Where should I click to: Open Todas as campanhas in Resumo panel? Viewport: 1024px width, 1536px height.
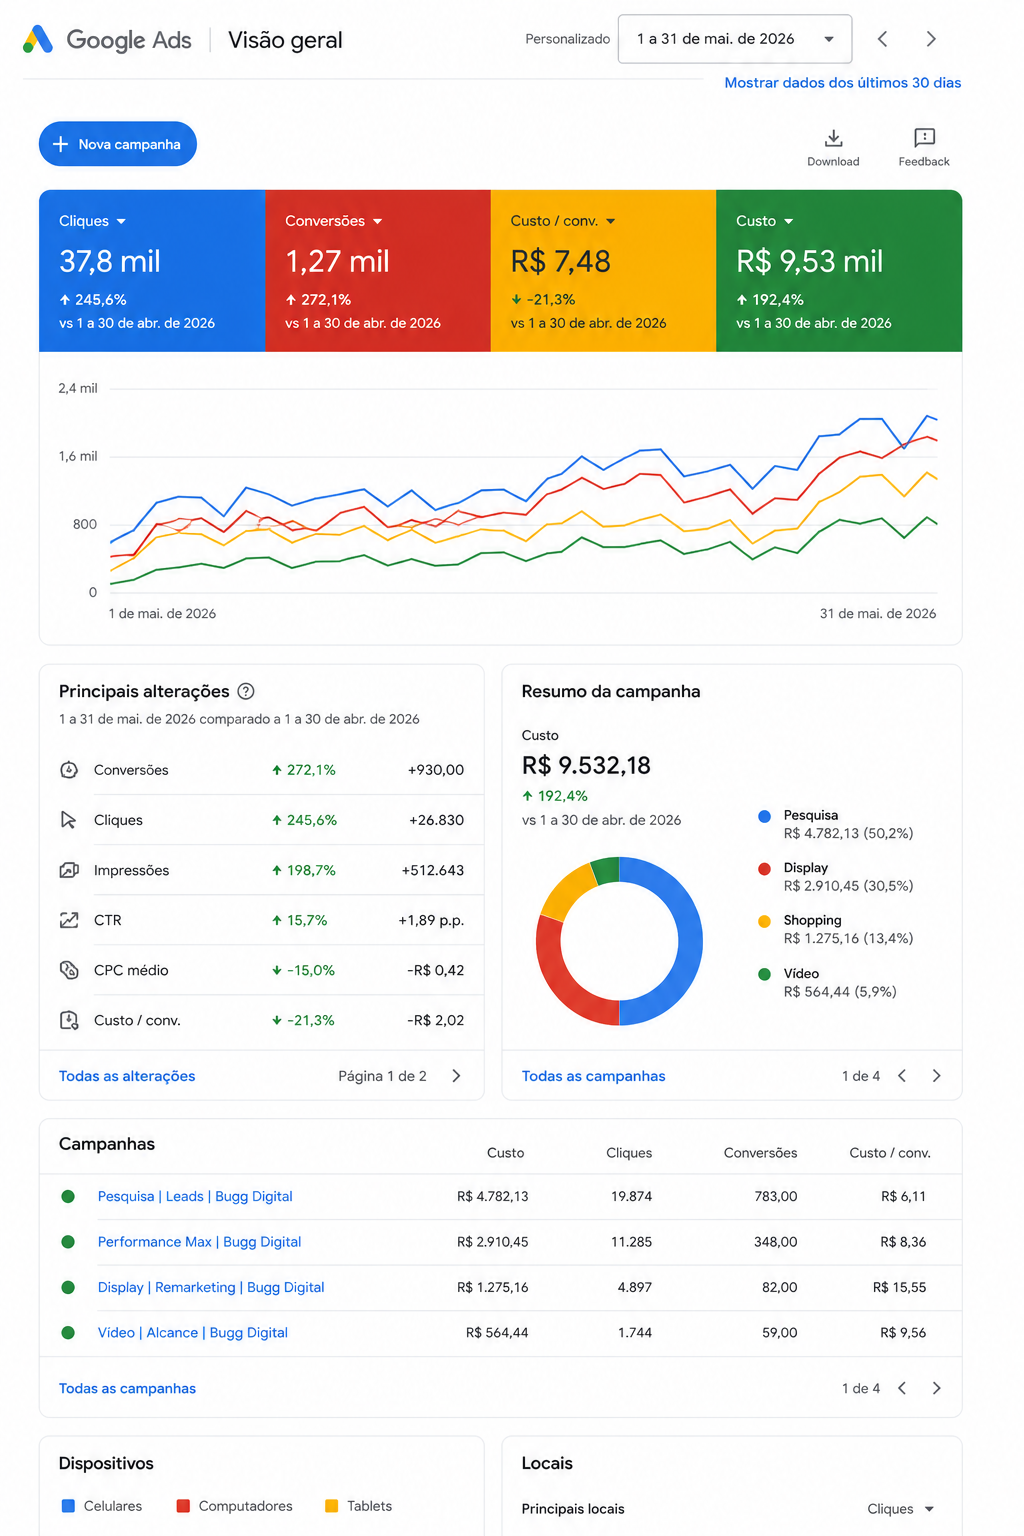pyautogui.click(x=593, y=1076)
